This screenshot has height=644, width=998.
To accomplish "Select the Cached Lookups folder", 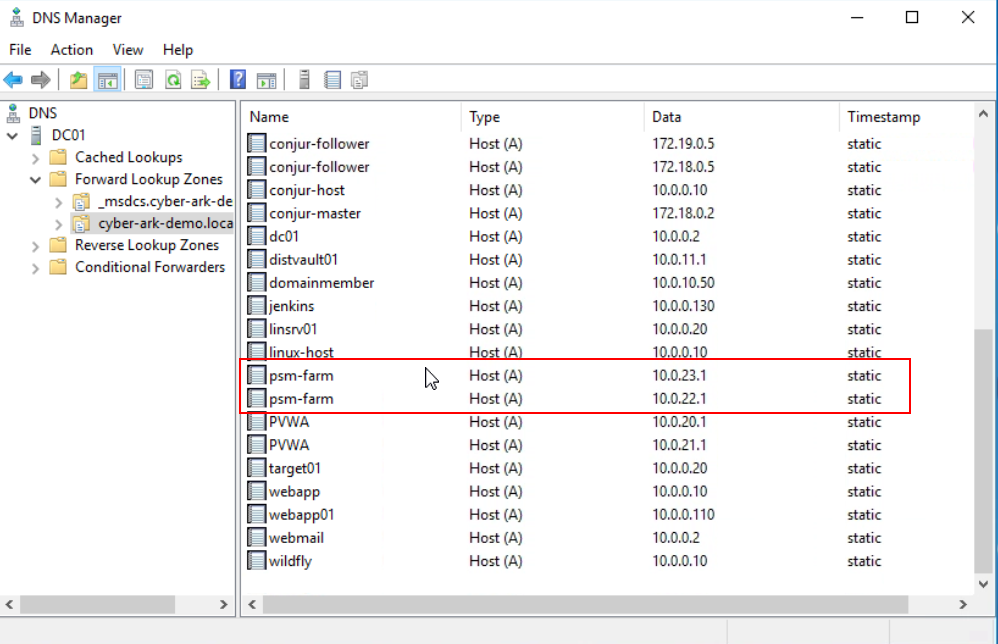I will pos(129,157).
